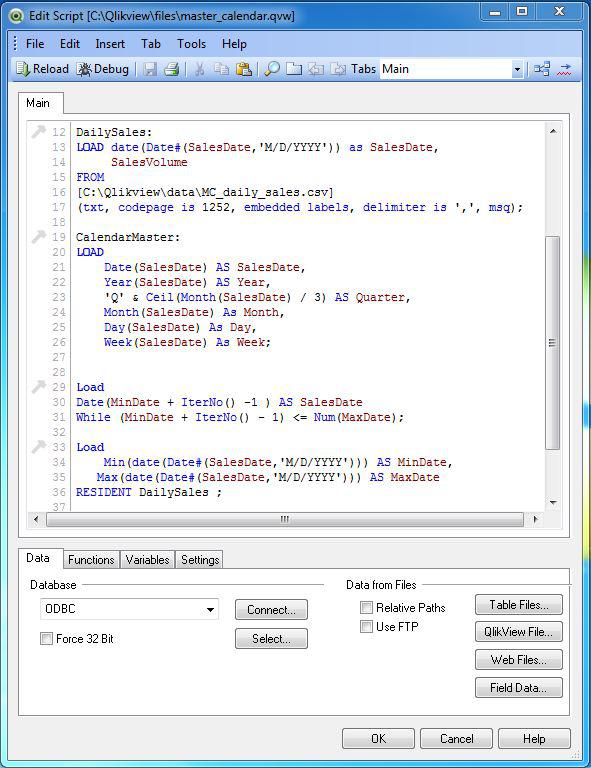Click the Cut scissors icon
The image size is (591, 768).
199,69
